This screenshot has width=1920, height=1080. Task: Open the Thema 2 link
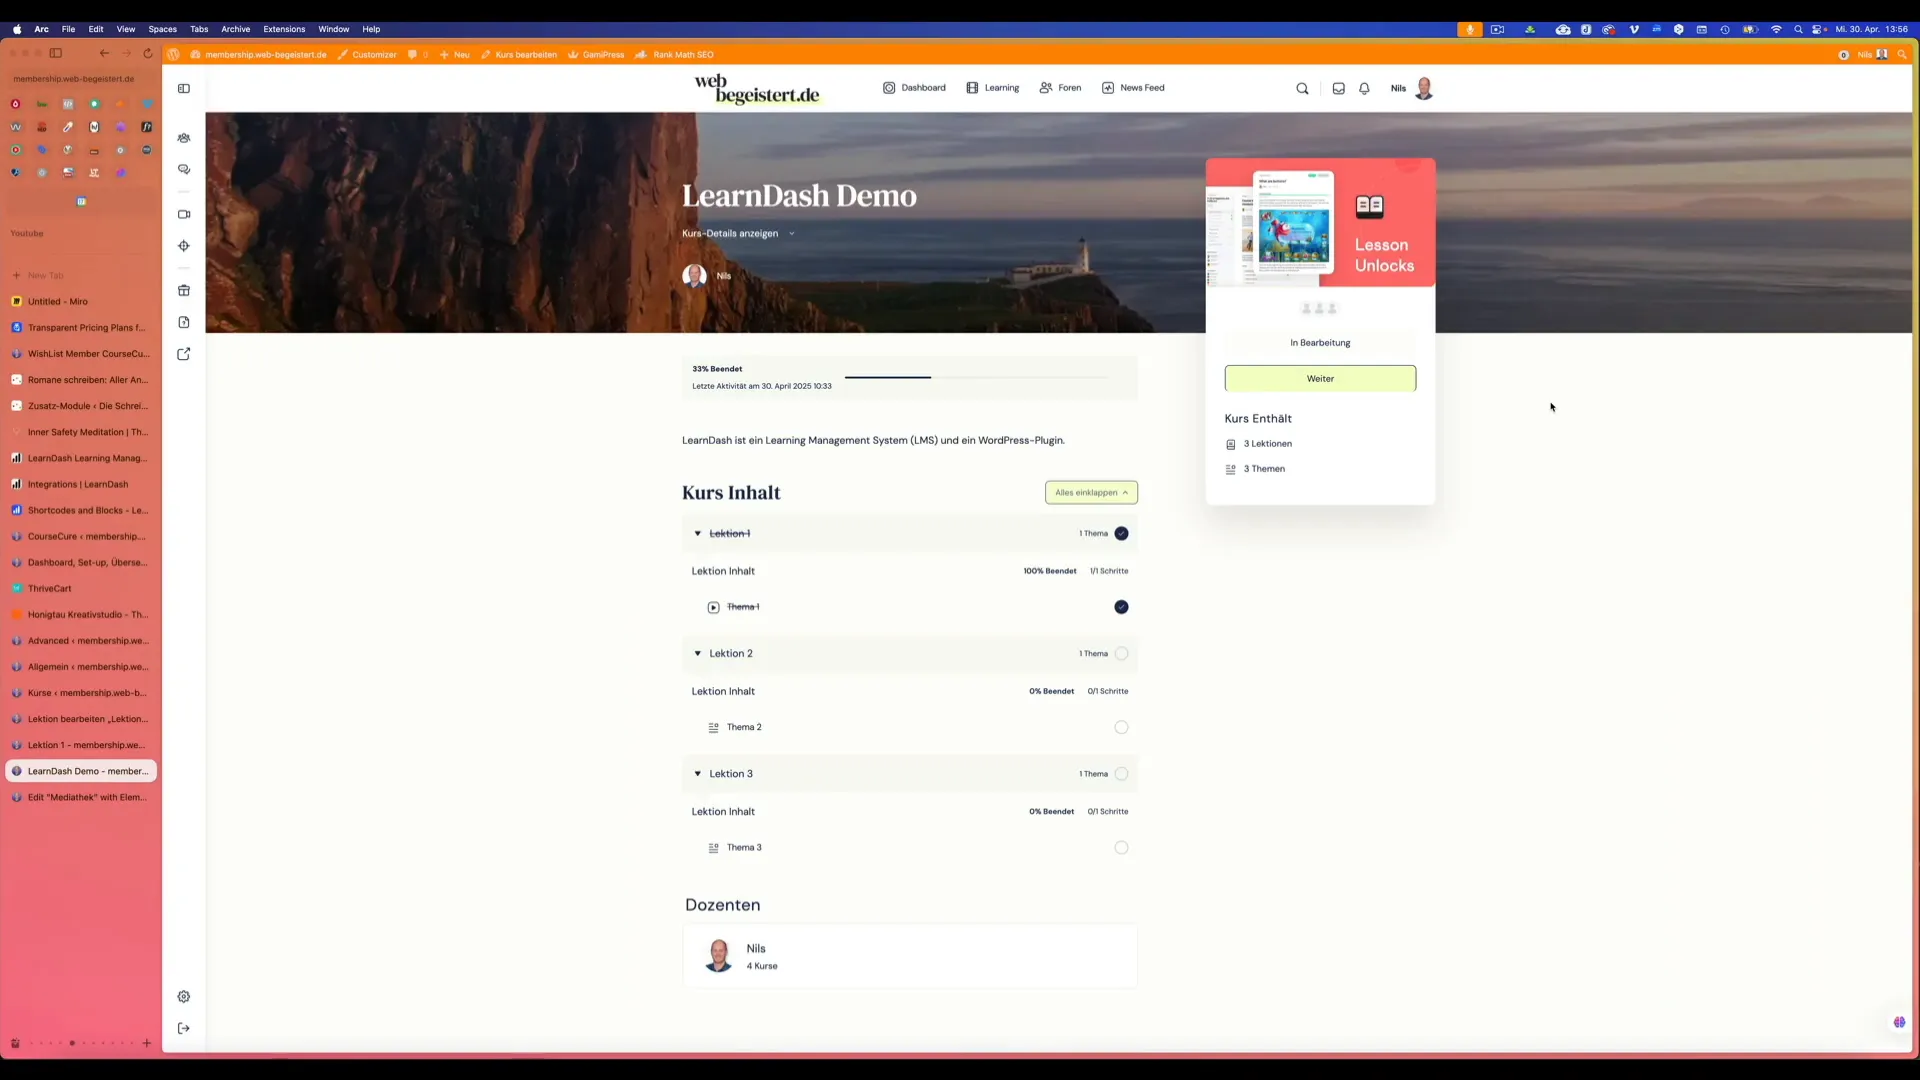point(744,727)
